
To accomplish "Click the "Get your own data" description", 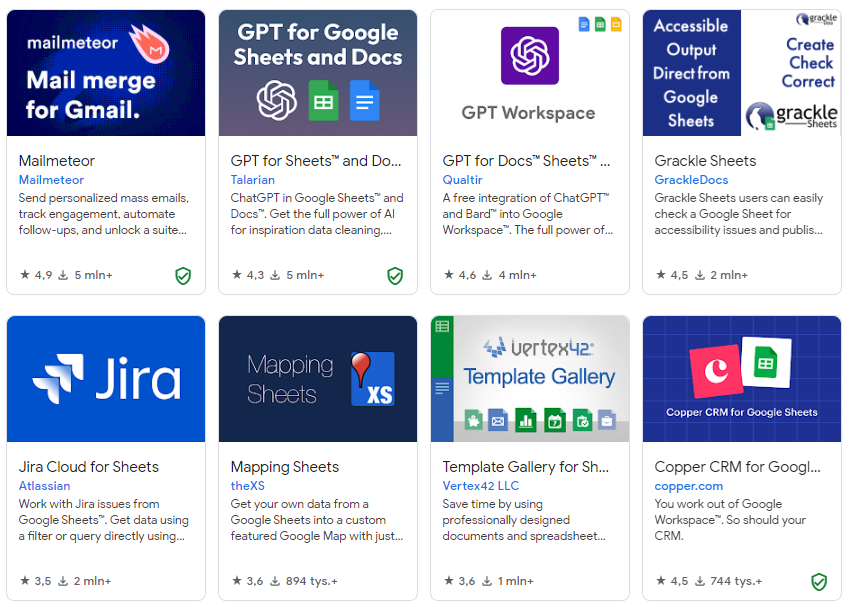I will point(317,520).
